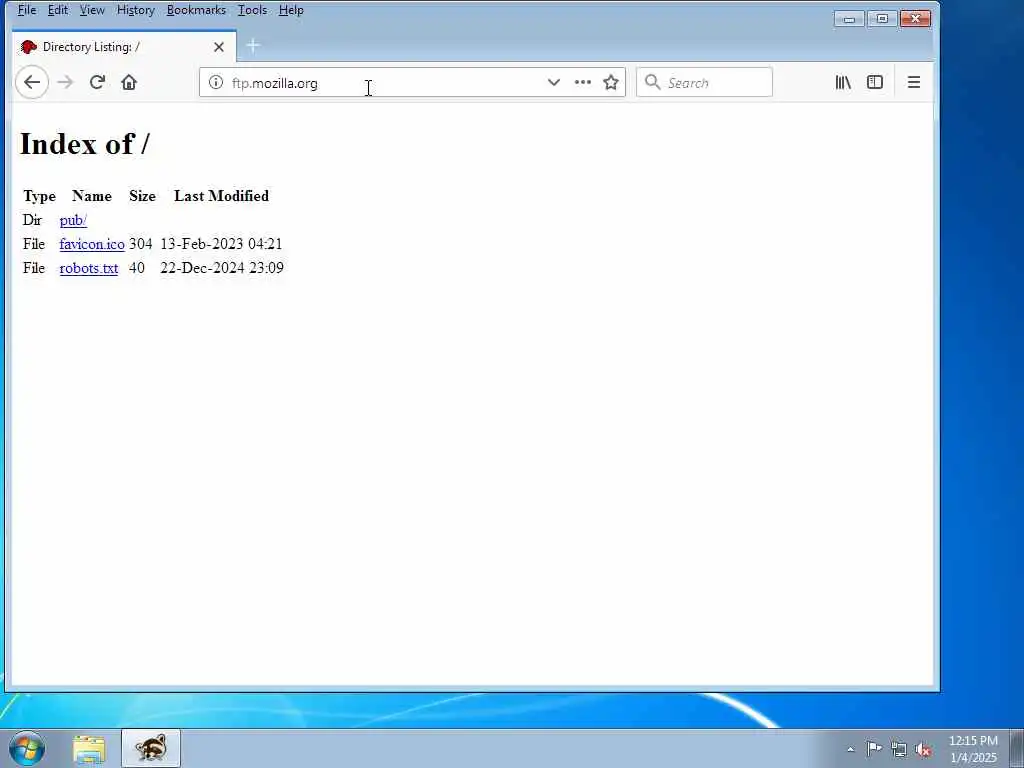Open the taskbar clock showing 12:15 PM
1024x768 pixels.
(973, 749)
